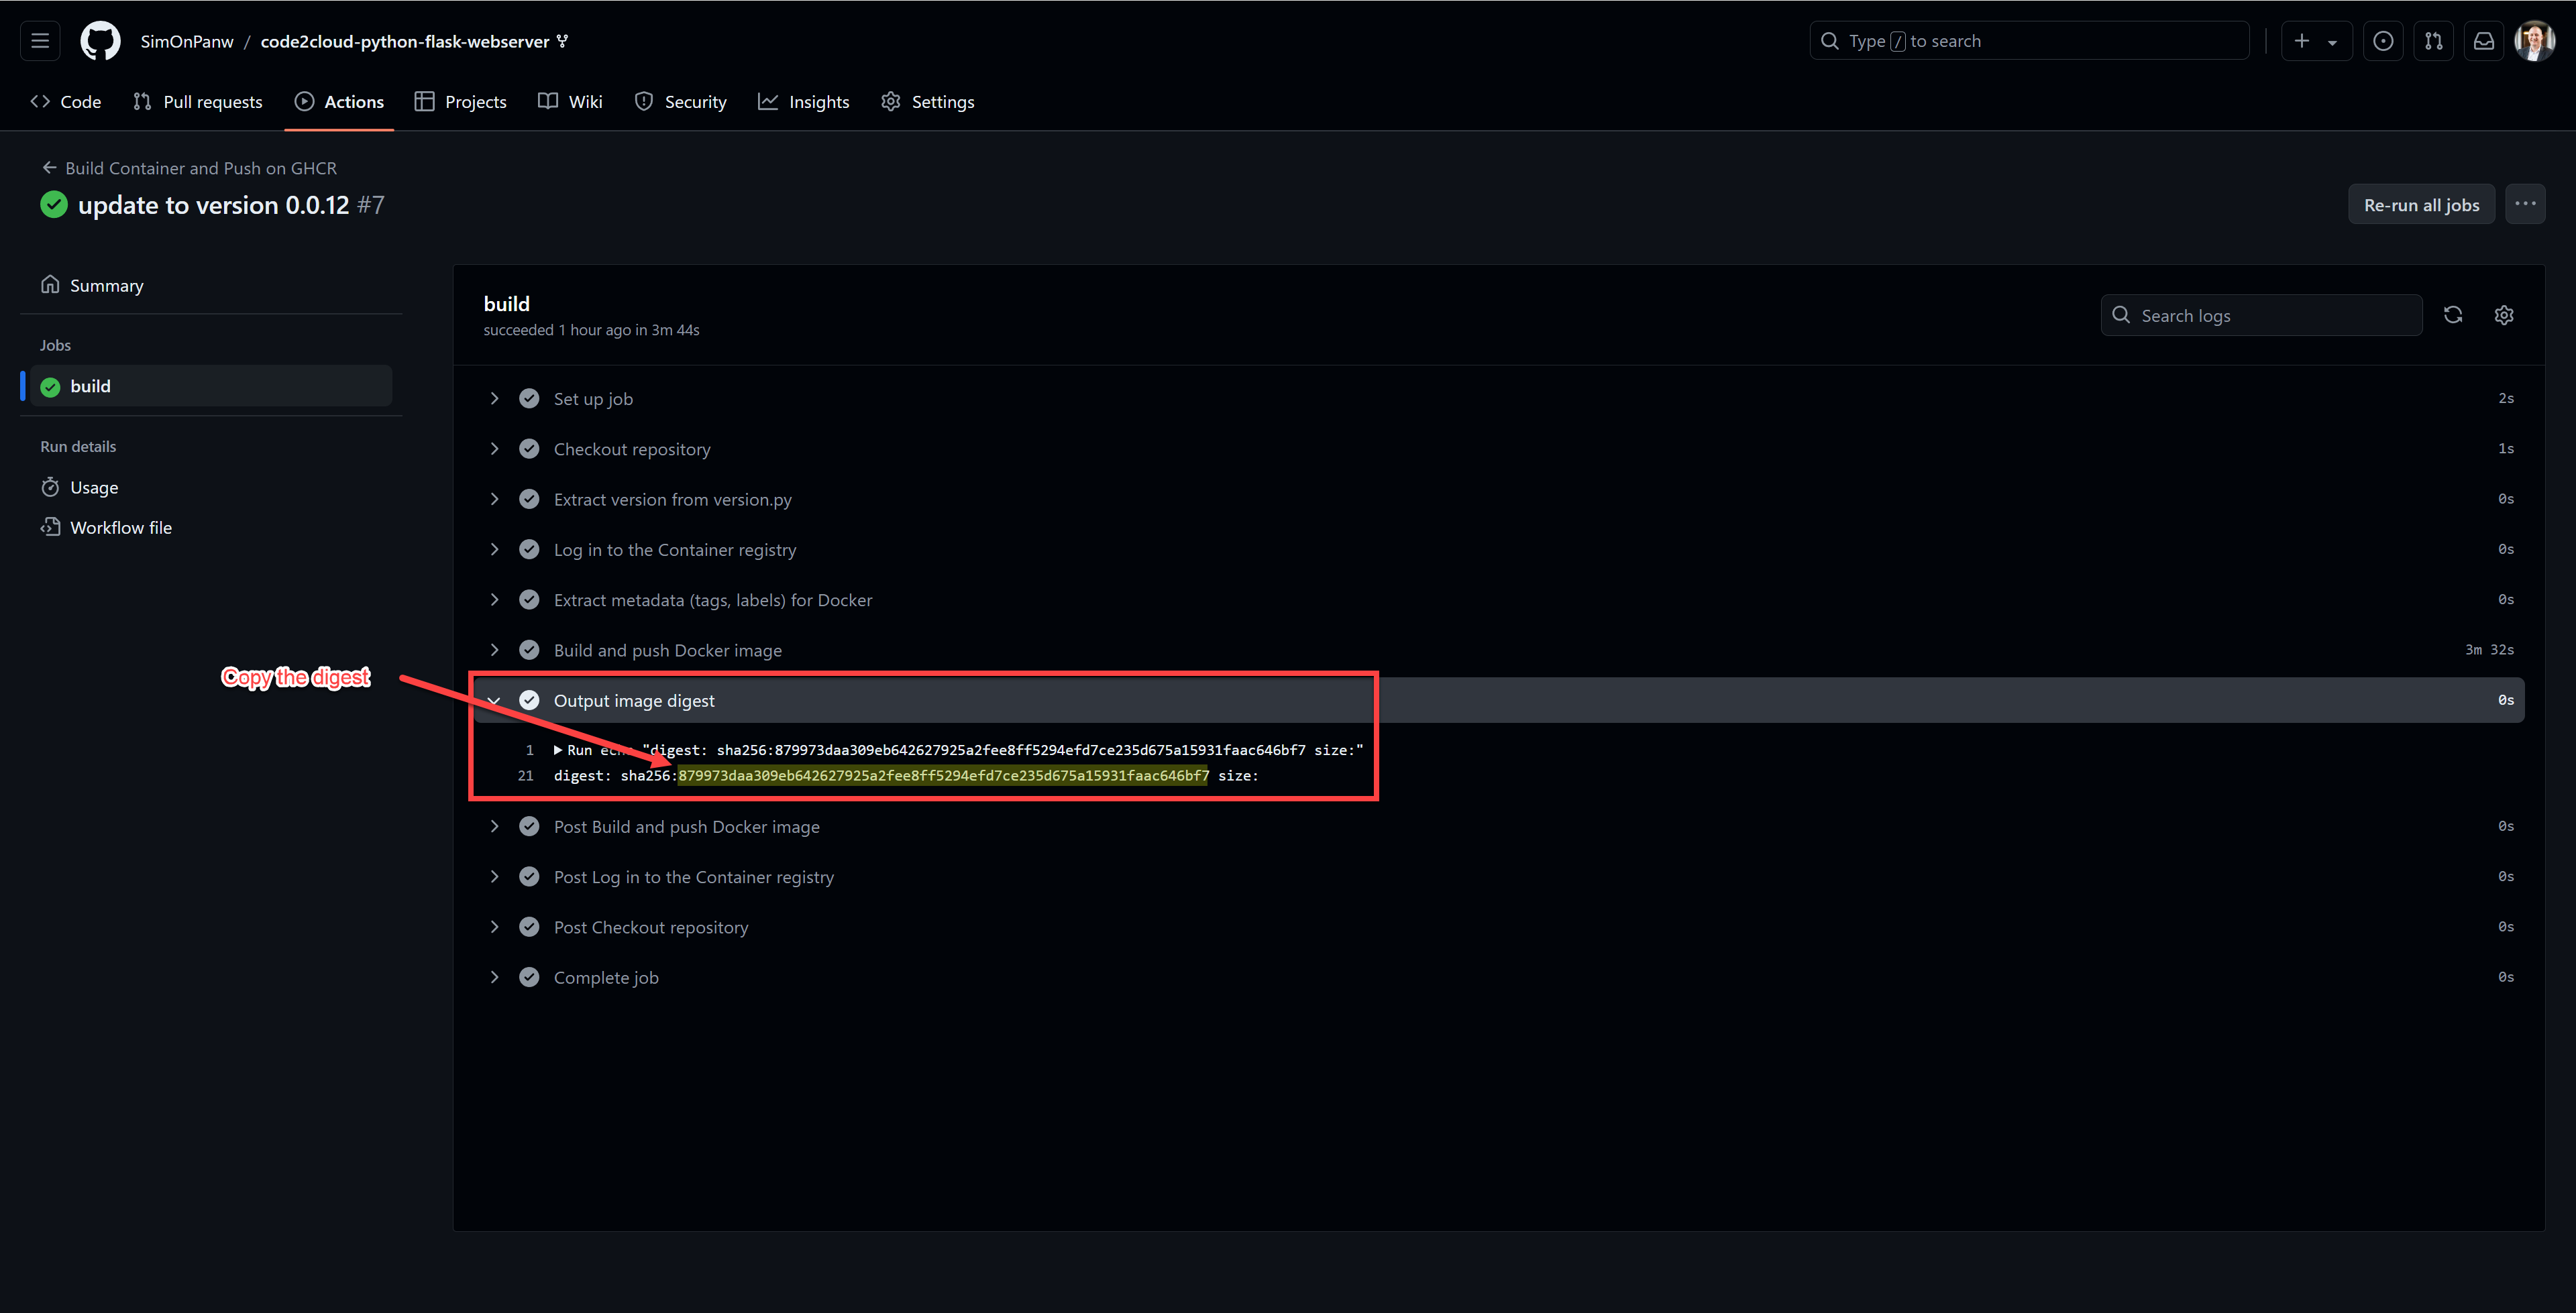
Task: Click Re-run all jobs button
Action: coord(2421,204)
